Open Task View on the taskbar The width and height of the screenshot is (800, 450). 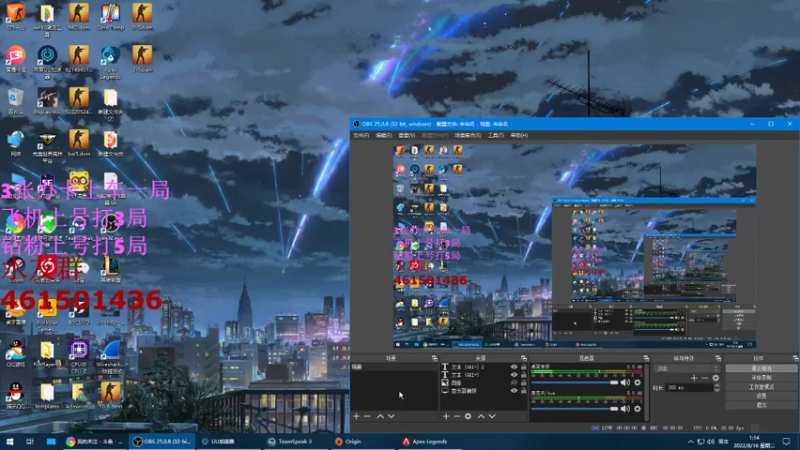30,442
